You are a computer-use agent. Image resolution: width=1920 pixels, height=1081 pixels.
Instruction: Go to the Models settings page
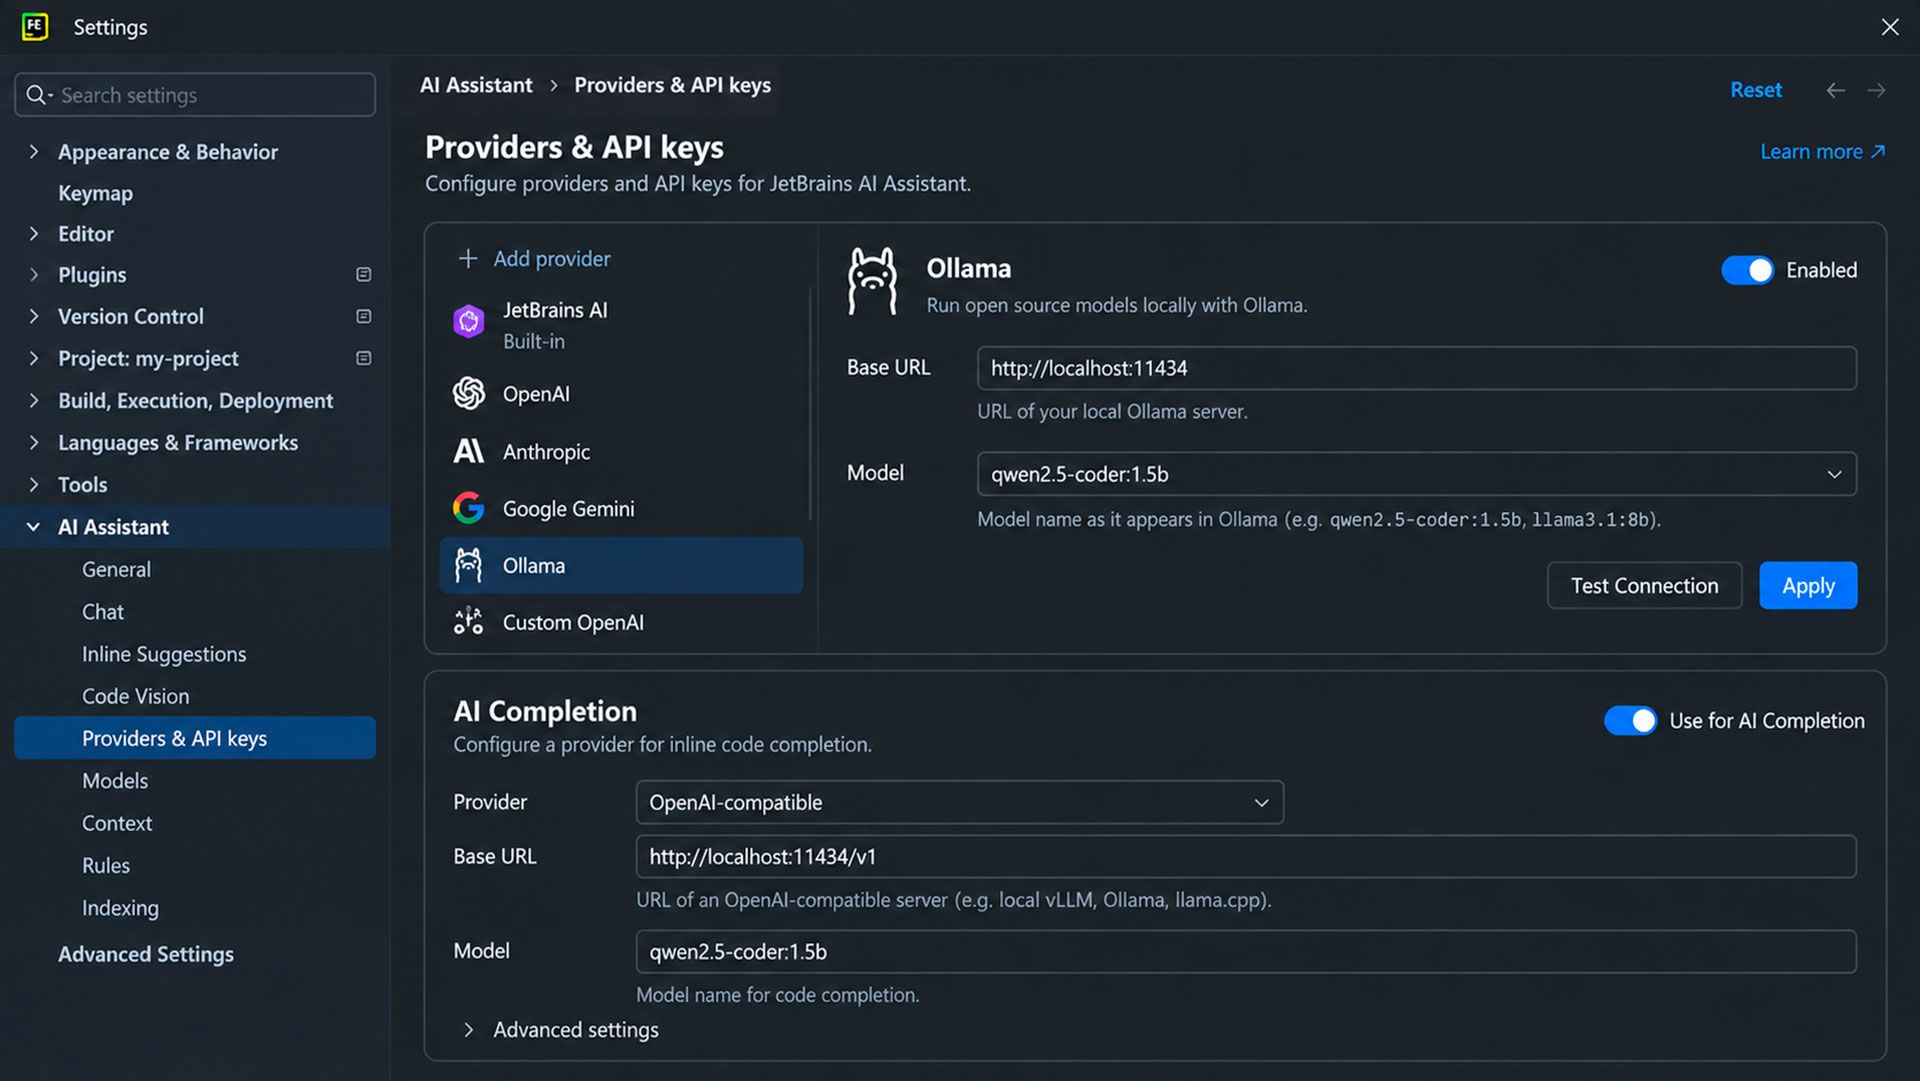pyautogui.click(x=115, y=781)
